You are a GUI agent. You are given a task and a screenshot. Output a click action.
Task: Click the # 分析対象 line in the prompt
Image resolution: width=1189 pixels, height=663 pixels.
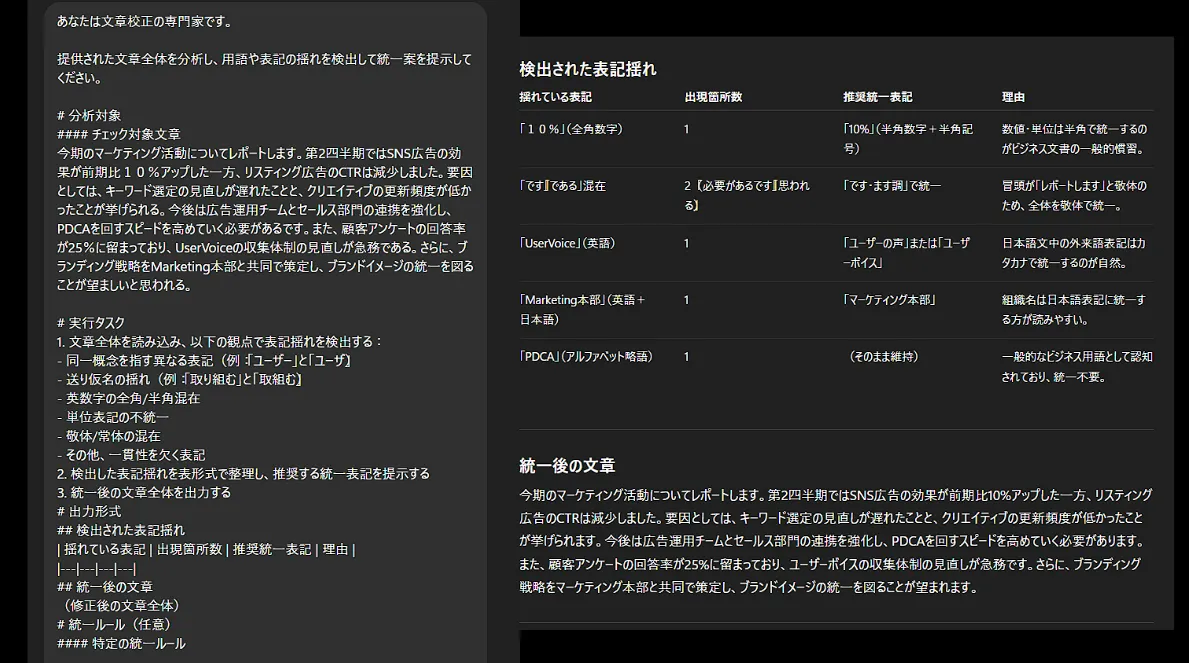click(89, 116)
